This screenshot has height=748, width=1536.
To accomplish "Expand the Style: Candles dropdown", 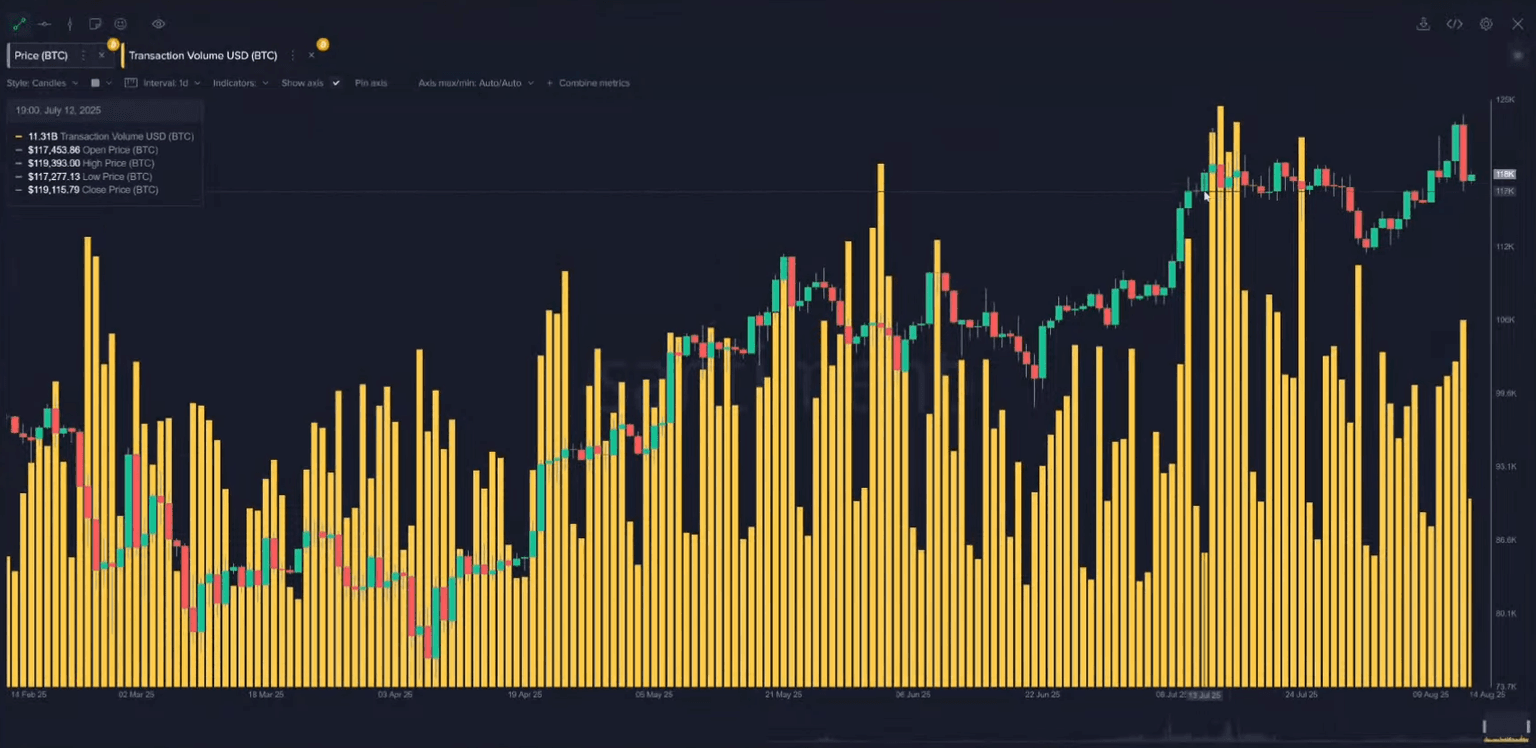I will 42,83.
